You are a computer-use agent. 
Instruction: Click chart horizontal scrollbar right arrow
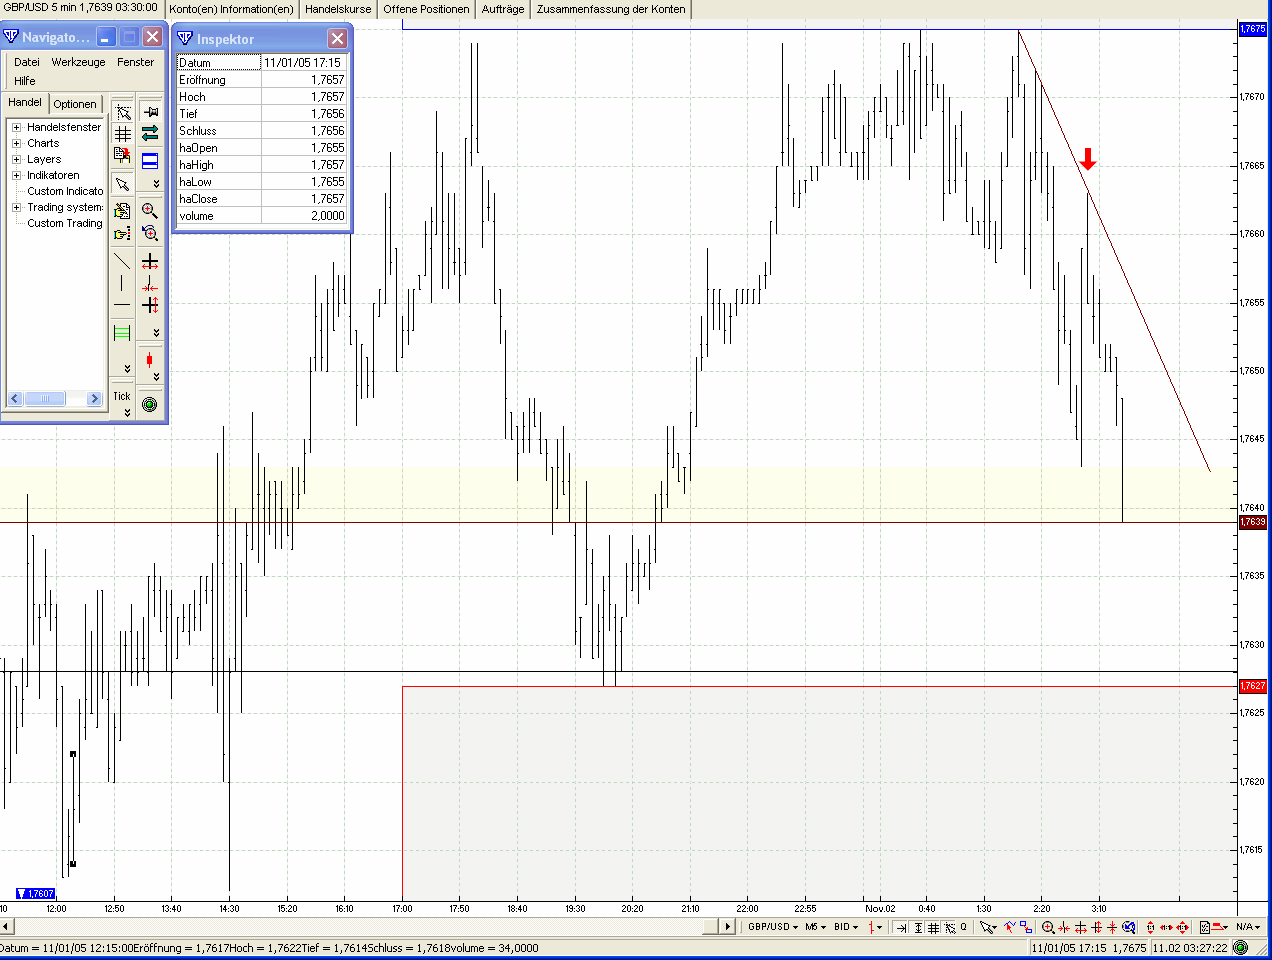[x=728, y=927]
